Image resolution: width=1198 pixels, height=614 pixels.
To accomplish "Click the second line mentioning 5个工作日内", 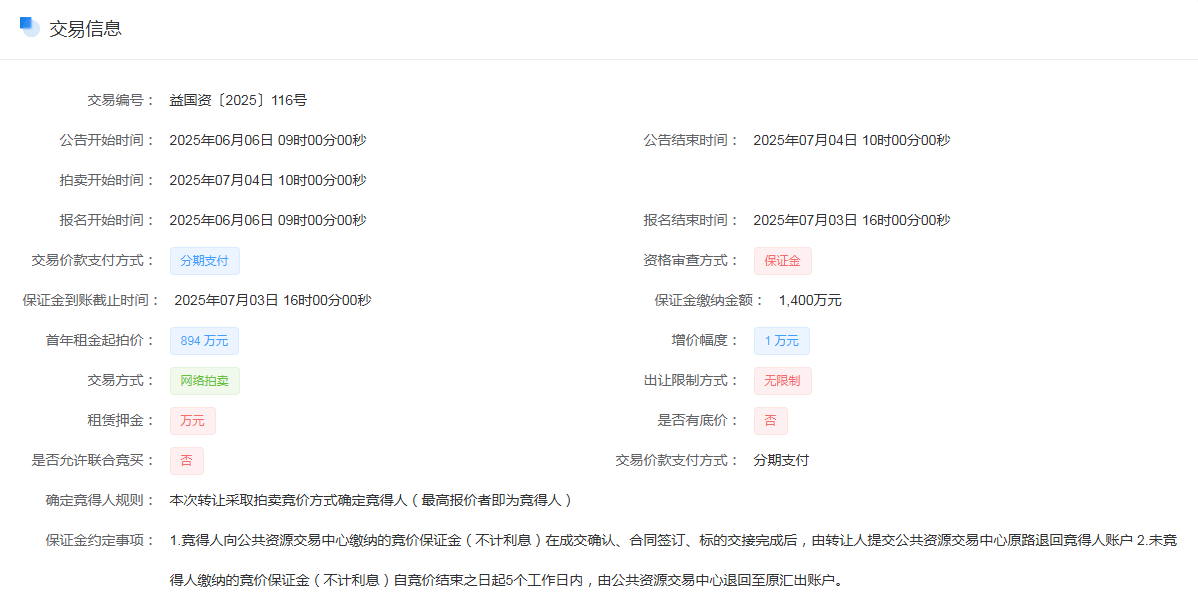I will [x=508, y=580].
